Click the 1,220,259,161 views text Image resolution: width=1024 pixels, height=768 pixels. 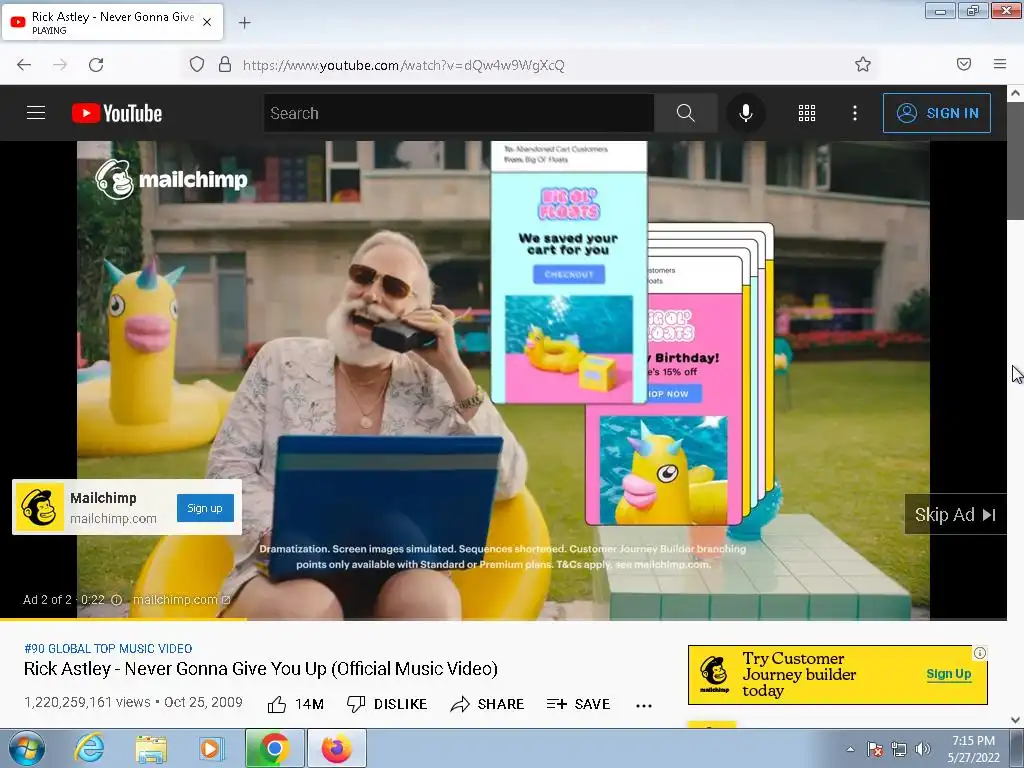pos(87,702)
